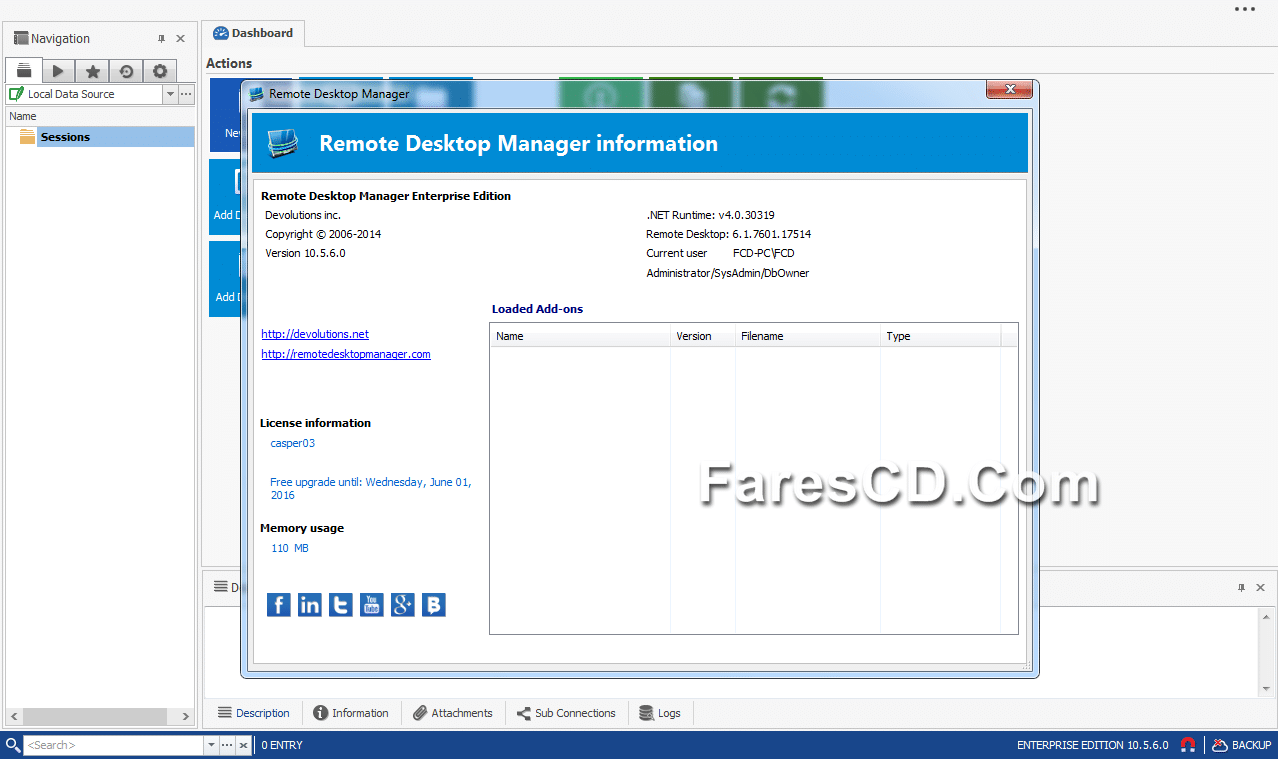Switch to the Logs tab
The width and height of the screenshot is (1278, 759).
click(x=660, y=713)
